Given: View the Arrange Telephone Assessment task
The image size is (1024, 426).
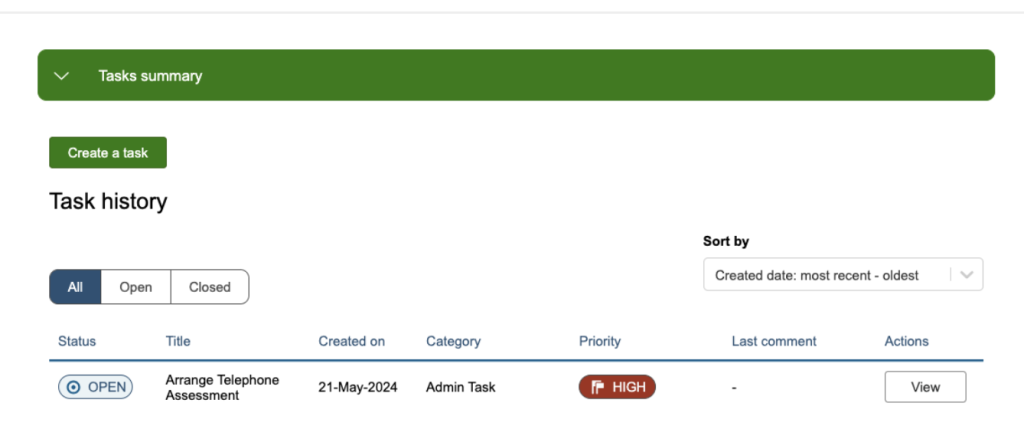Looking at the screenshot, I should point(925,387).
